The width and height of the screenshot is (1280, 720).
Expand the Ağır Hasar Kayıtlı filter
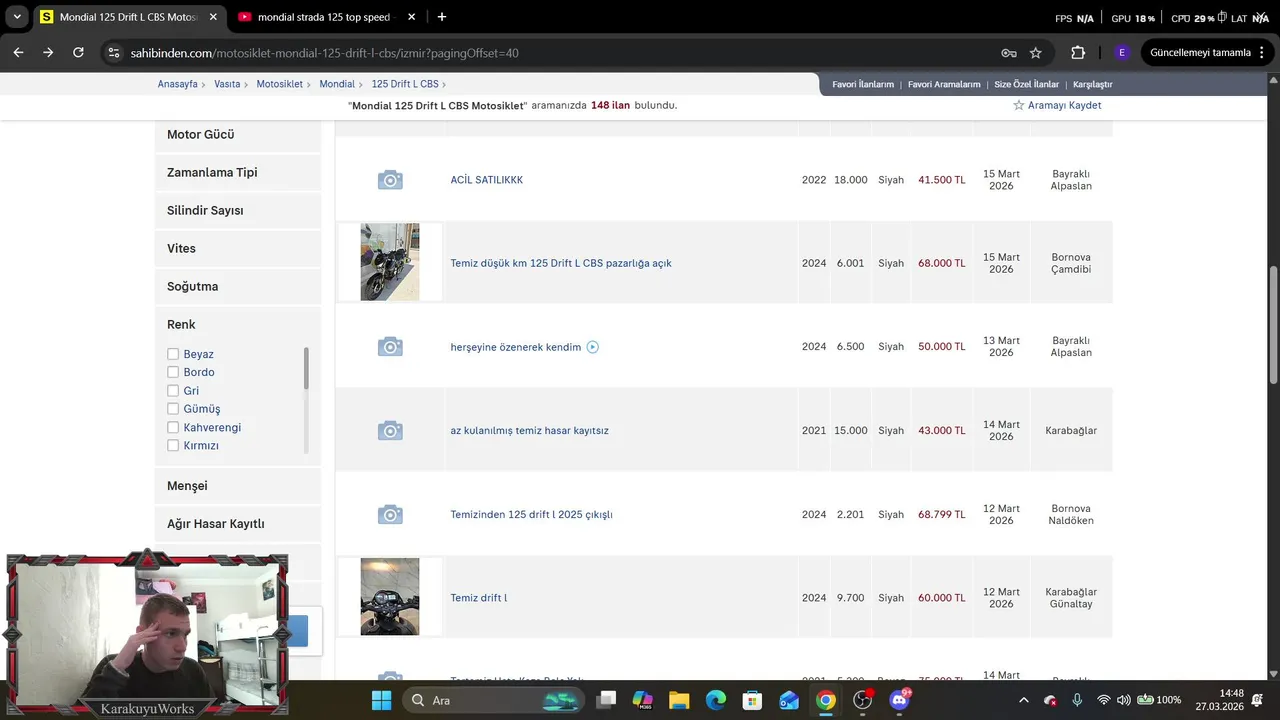click(x=238, y=523)
